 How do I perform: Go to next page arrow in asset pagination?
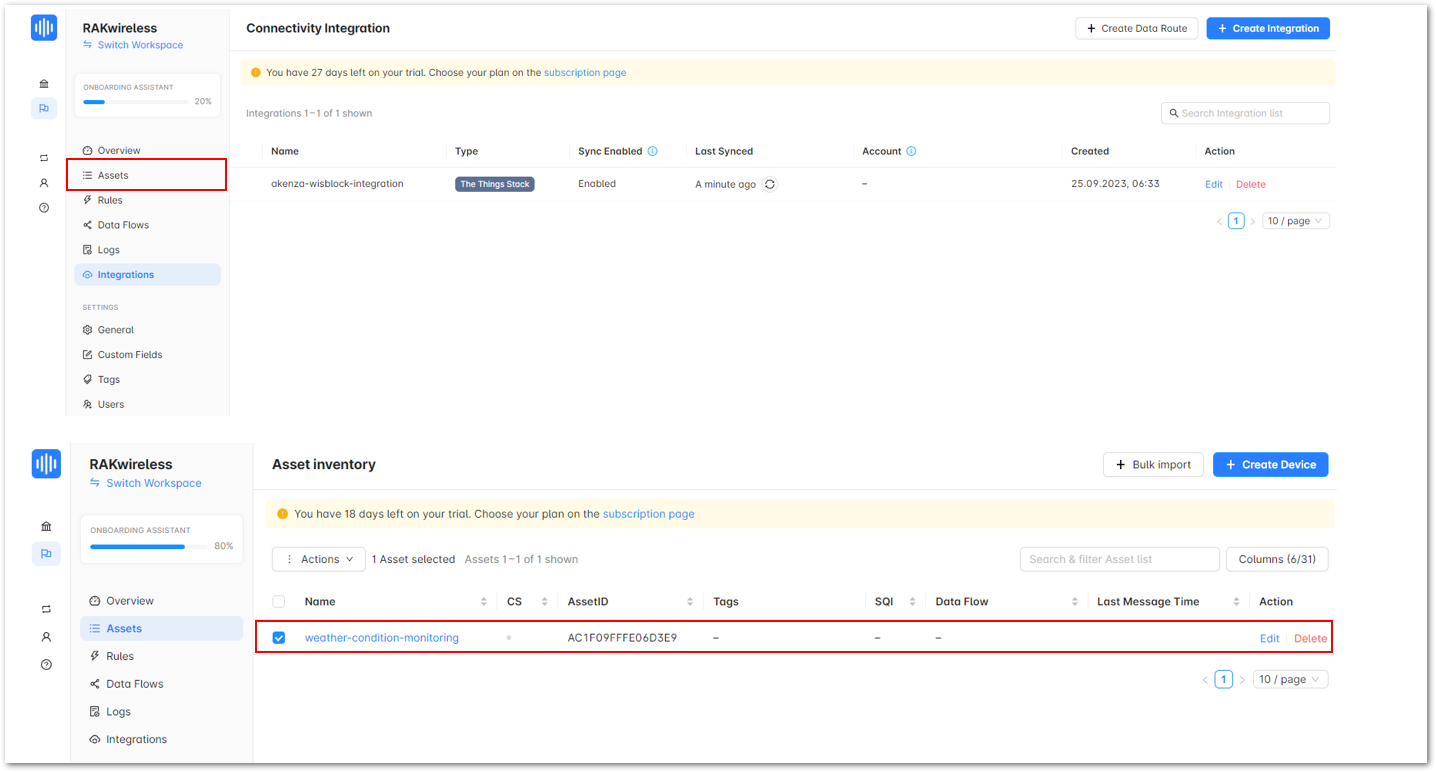click(1242, 679)
